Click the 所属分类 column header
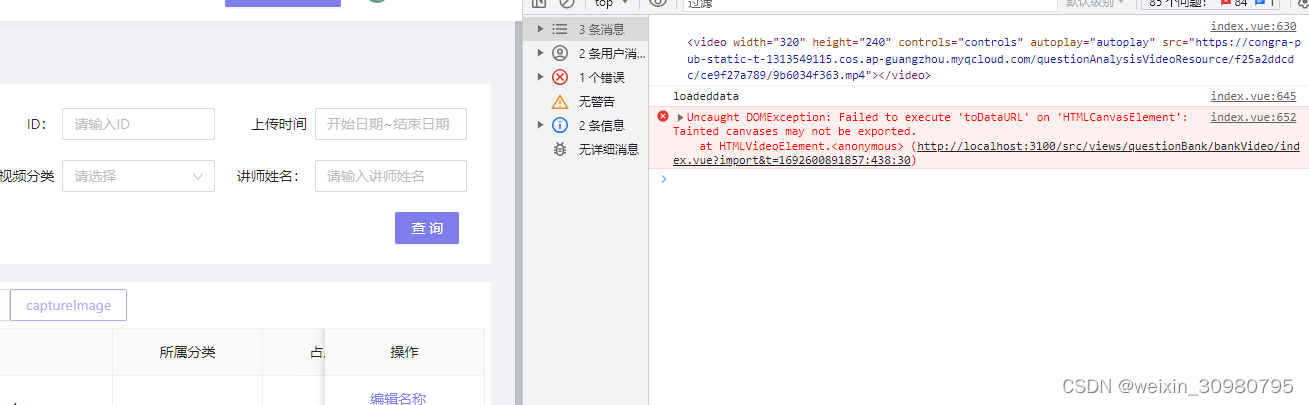 [x=187, y=352]
